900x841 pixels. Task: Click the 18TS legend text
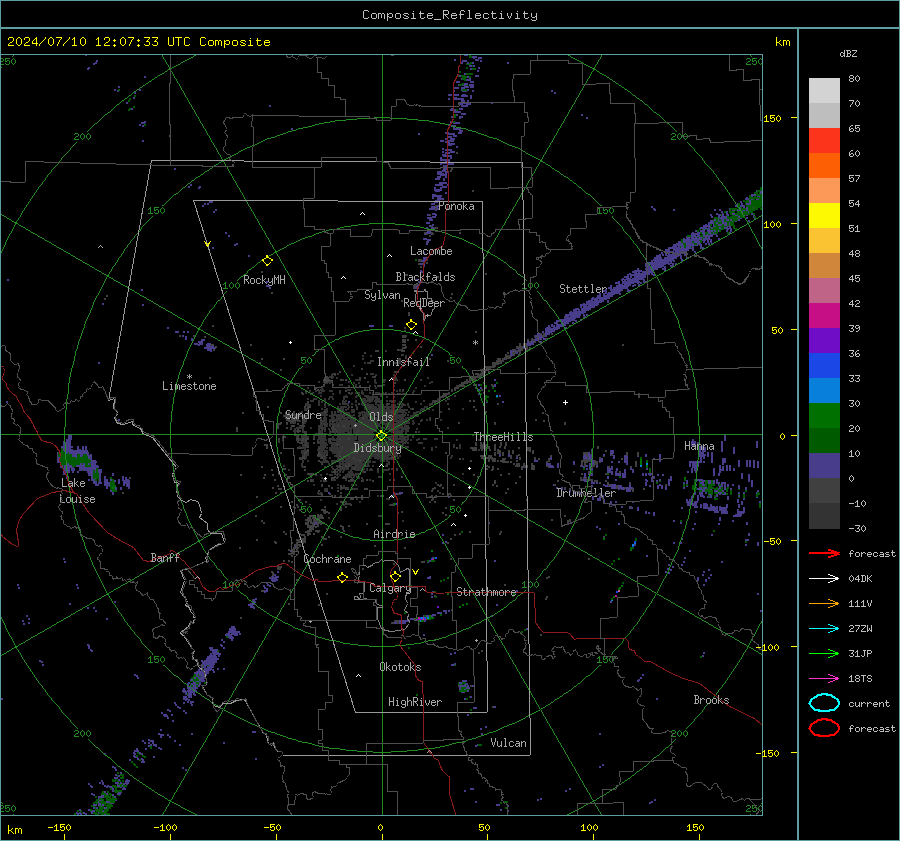[860, 679]
